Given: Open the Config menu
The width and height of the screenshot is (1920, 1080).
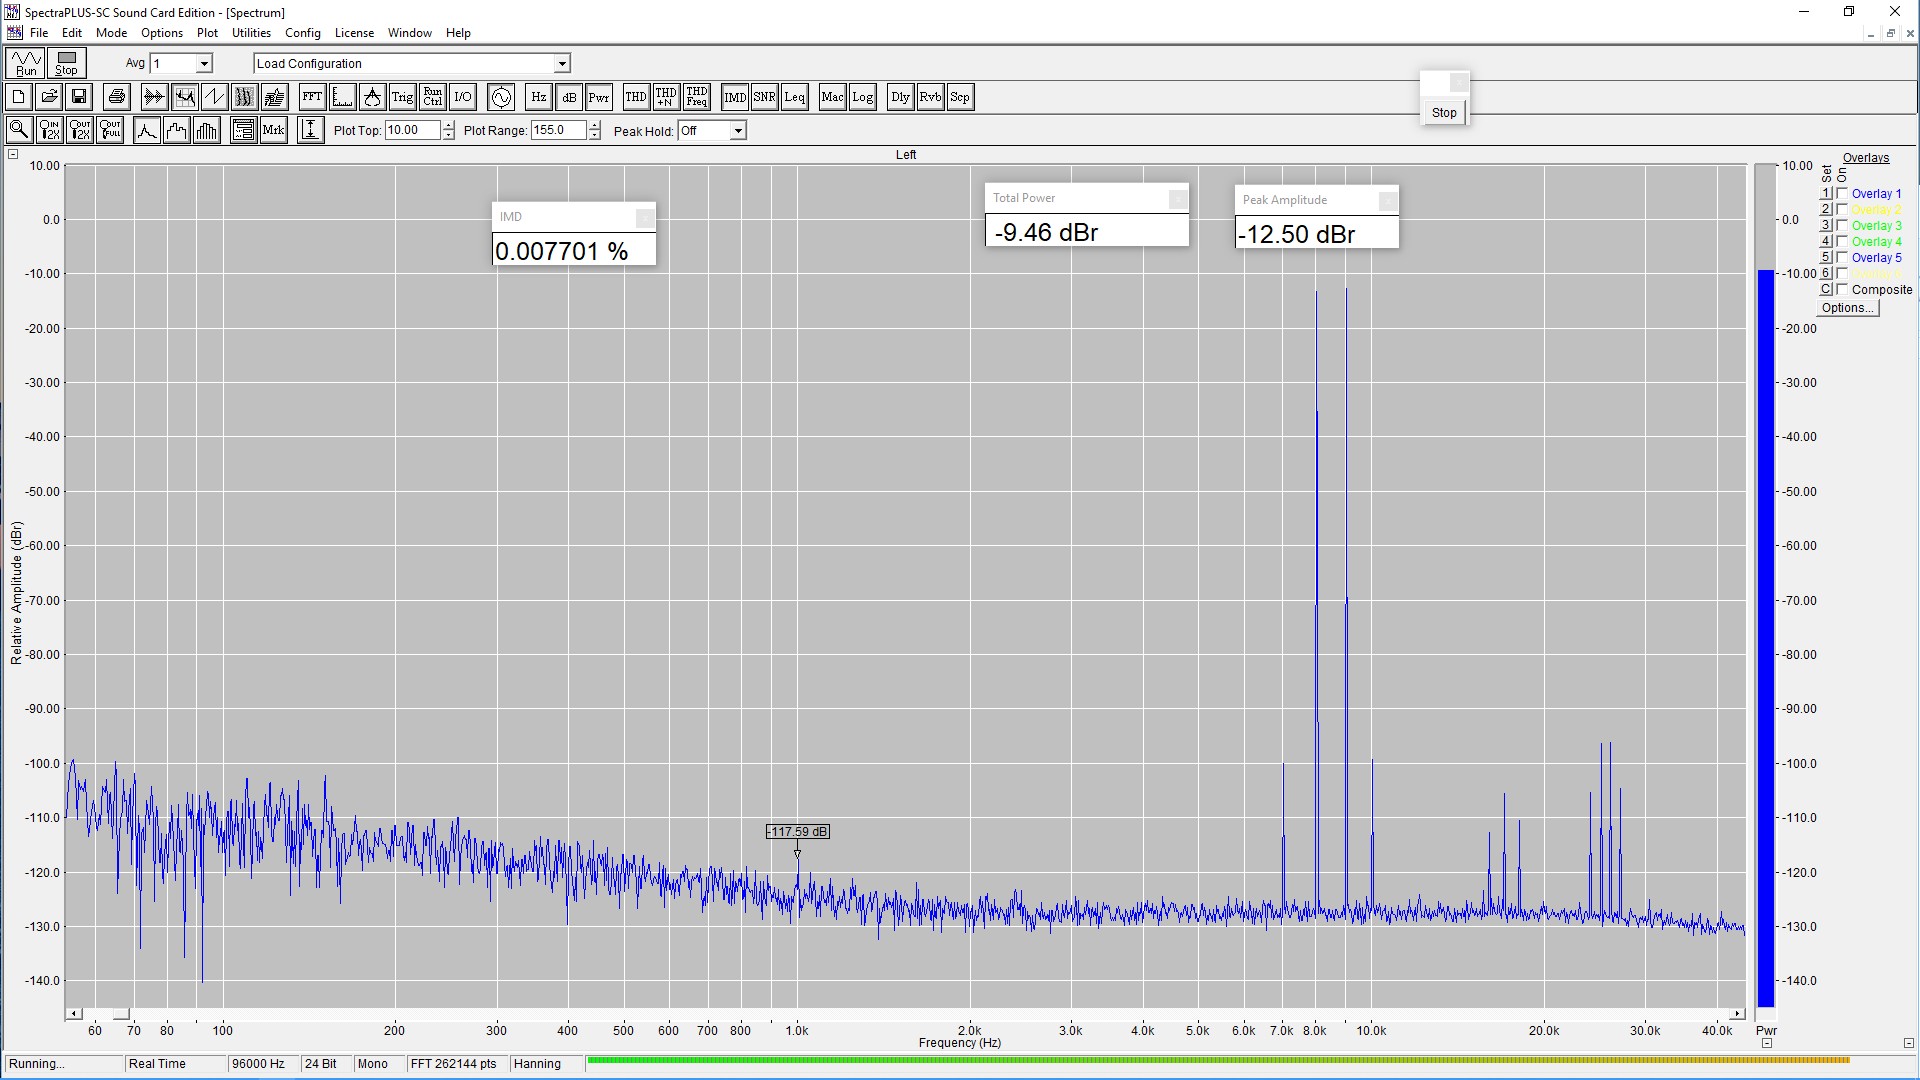Looking at the screenshot, I should pos(302,33).
